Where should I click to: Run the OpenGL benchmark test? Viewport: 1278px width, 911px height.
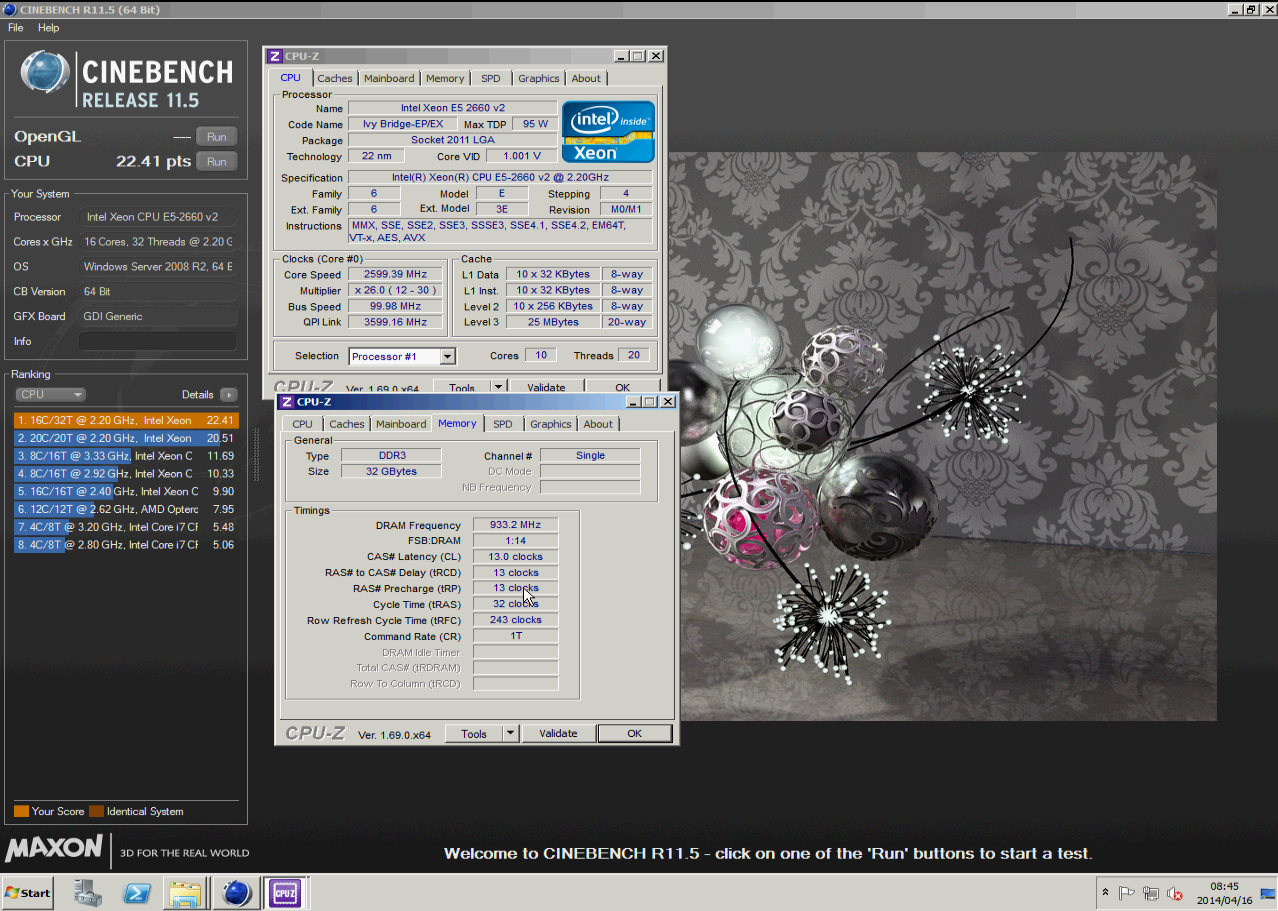click(x=216, y=136)
